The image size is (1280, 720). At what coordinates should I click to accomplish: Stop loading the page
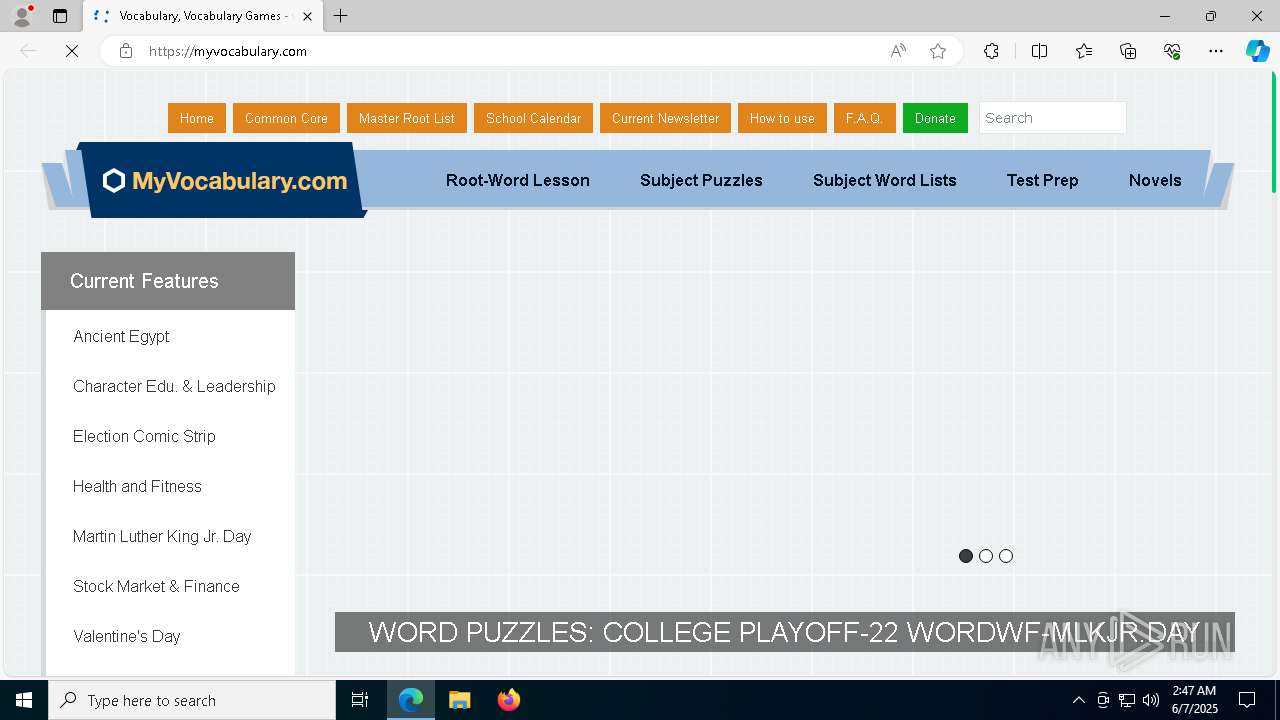coord(72,51)
